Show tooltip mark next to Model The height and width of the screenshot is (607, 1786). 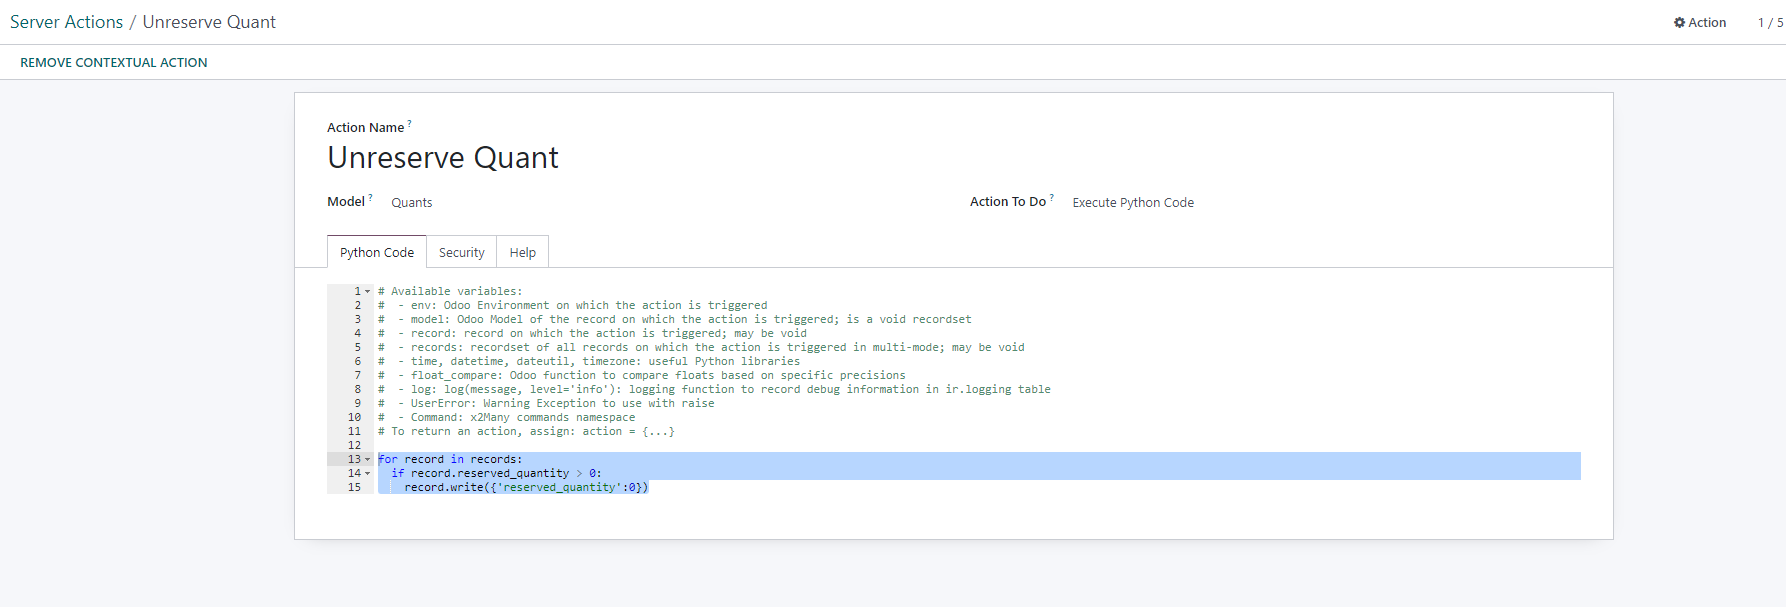point(370,198)
